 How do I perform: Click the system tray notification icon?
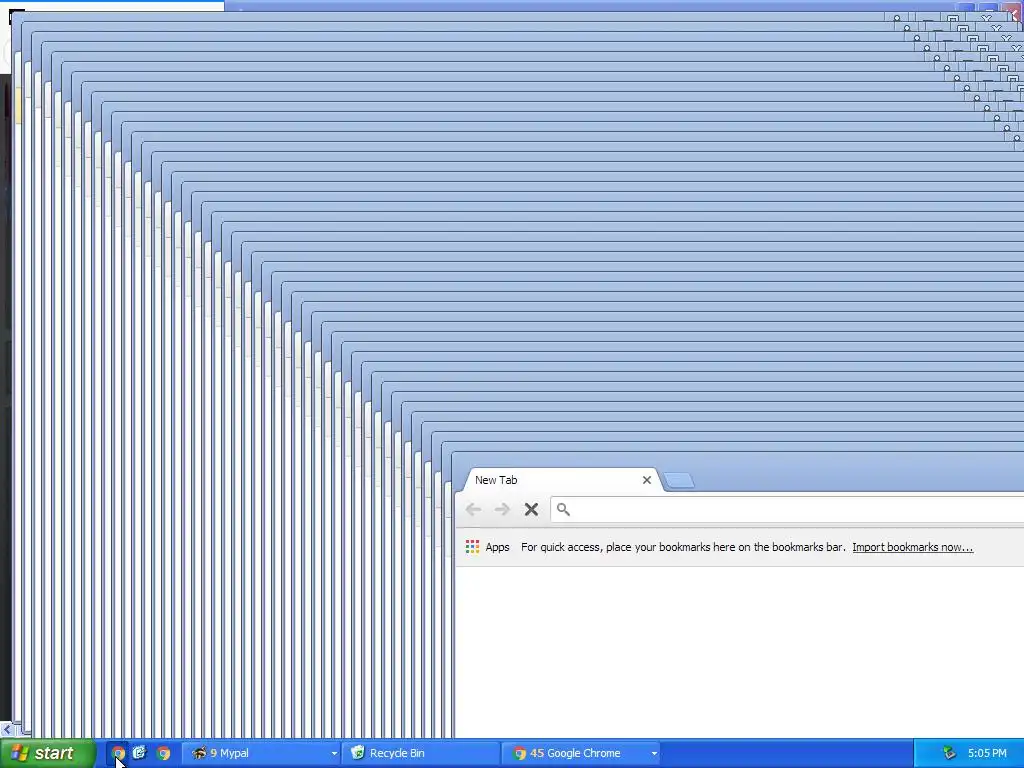949,753
